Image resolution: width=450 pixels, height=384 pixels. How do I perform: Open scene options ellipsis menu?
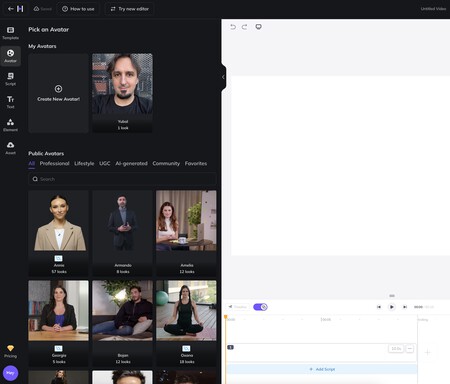[410, 349]
